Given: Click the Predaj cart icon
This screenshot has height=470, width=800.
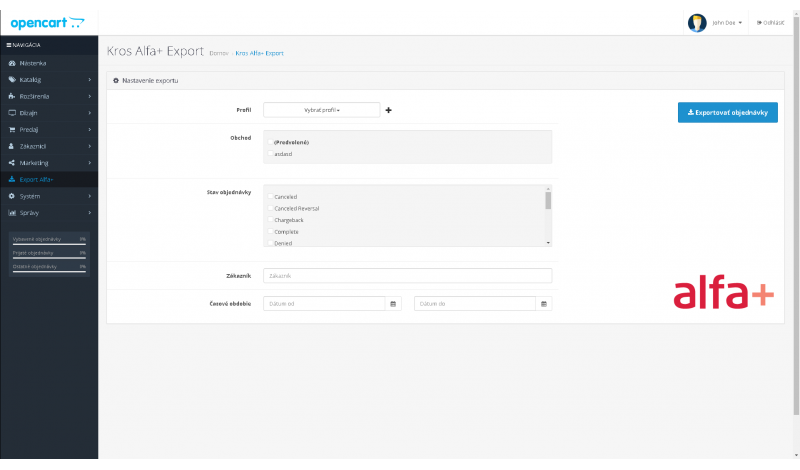Looking at the screenshot, I should [x=12, y=130].
